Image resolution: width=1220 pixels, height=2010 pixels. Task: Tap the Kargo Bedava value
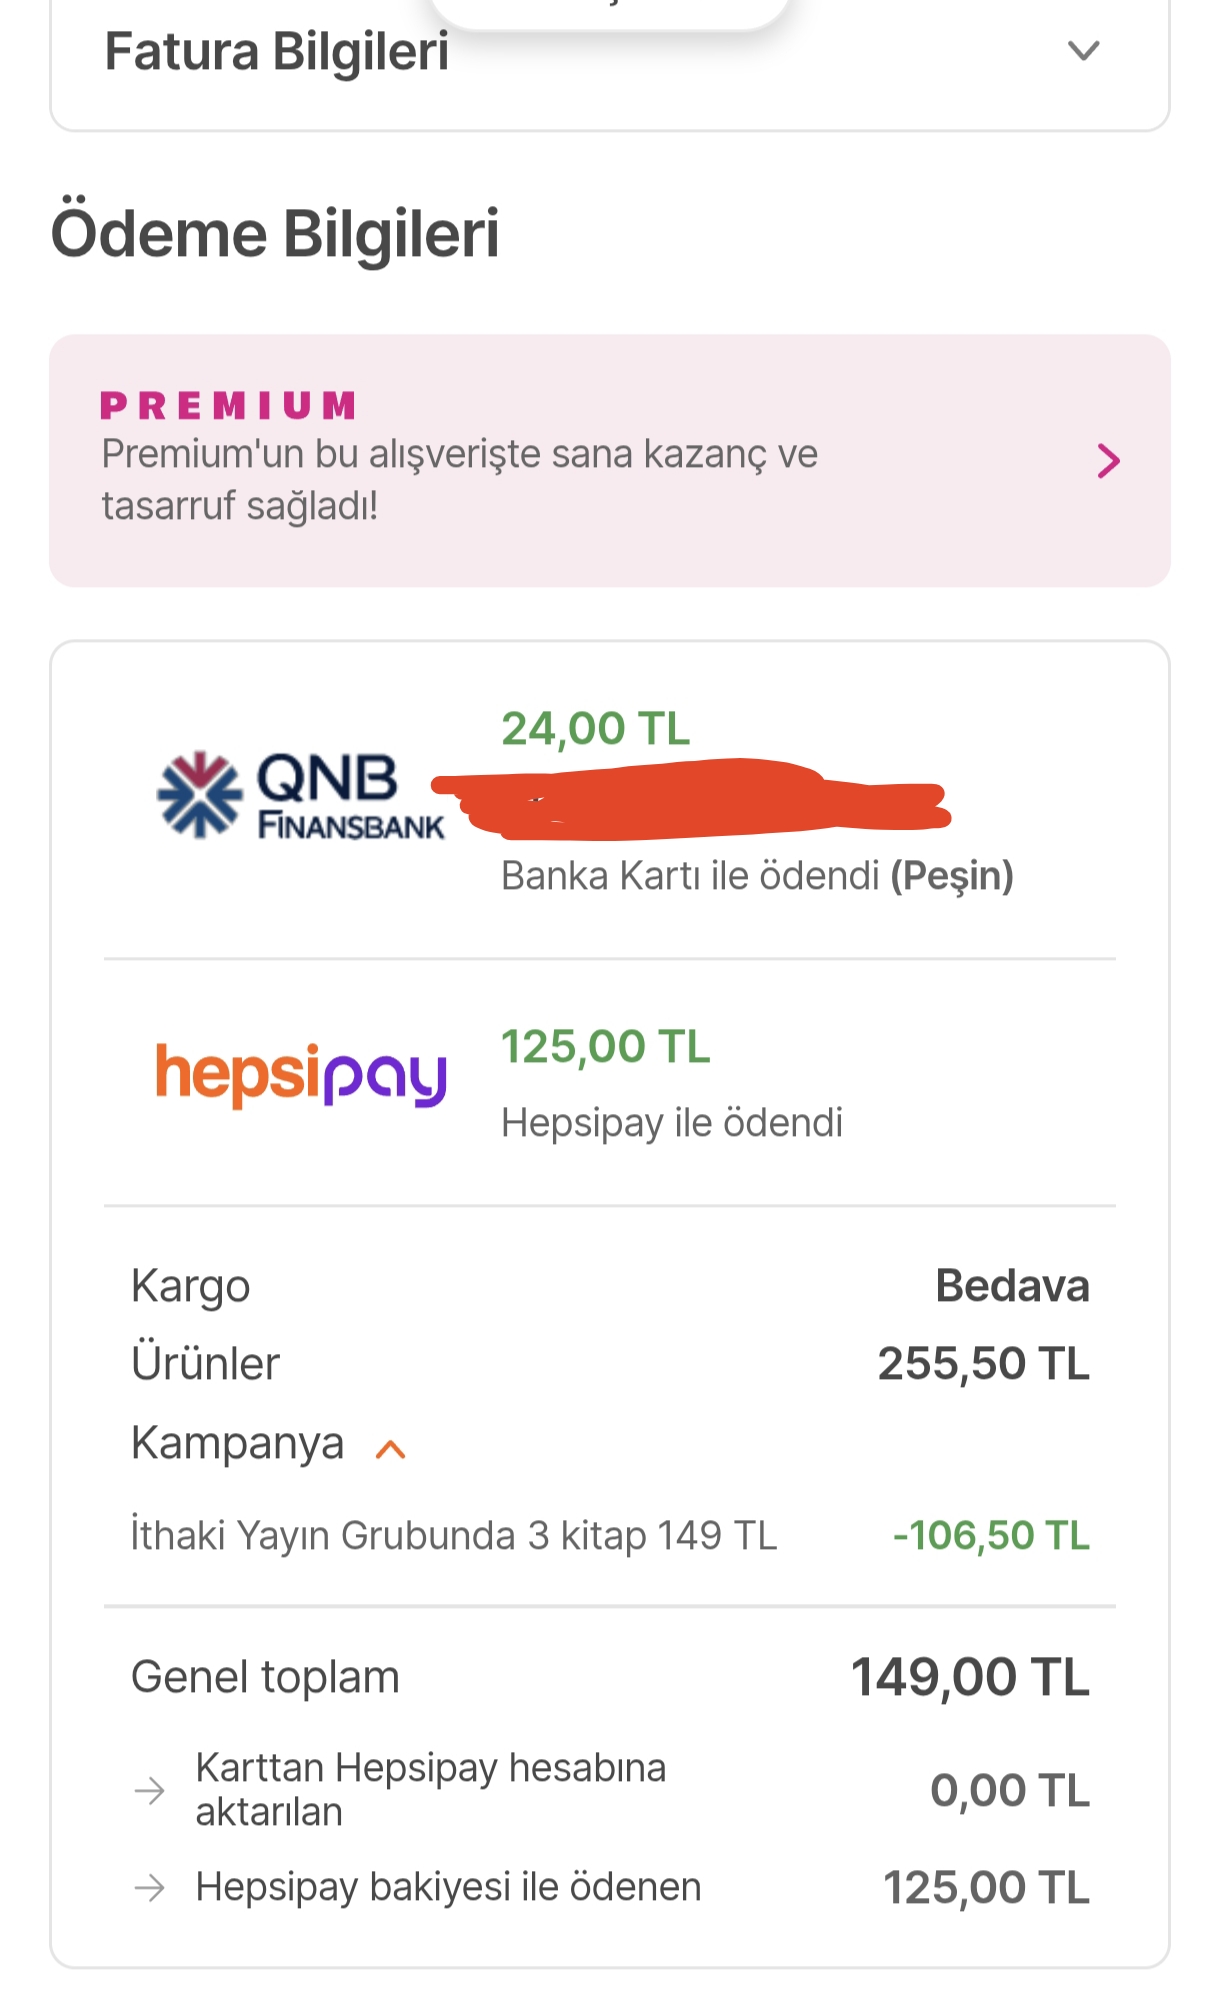click(1011, 1286)
